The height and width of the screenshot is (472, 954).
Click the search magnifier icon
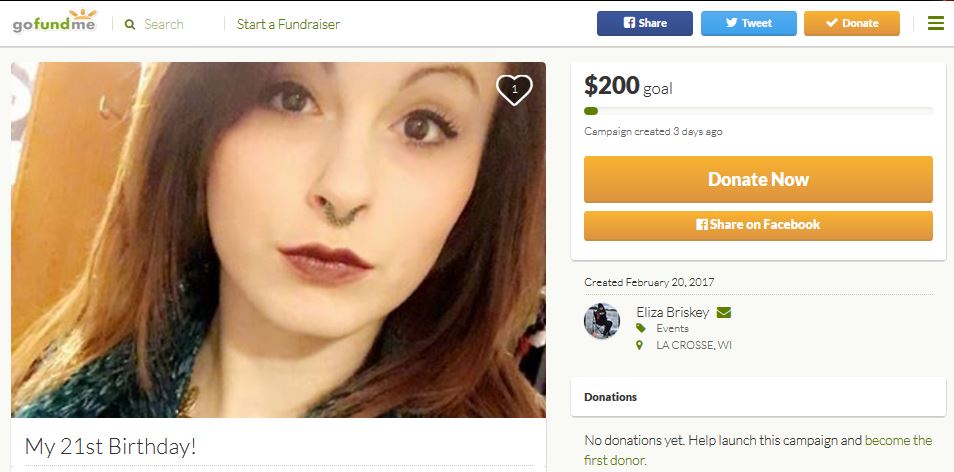tap(130, 24)
